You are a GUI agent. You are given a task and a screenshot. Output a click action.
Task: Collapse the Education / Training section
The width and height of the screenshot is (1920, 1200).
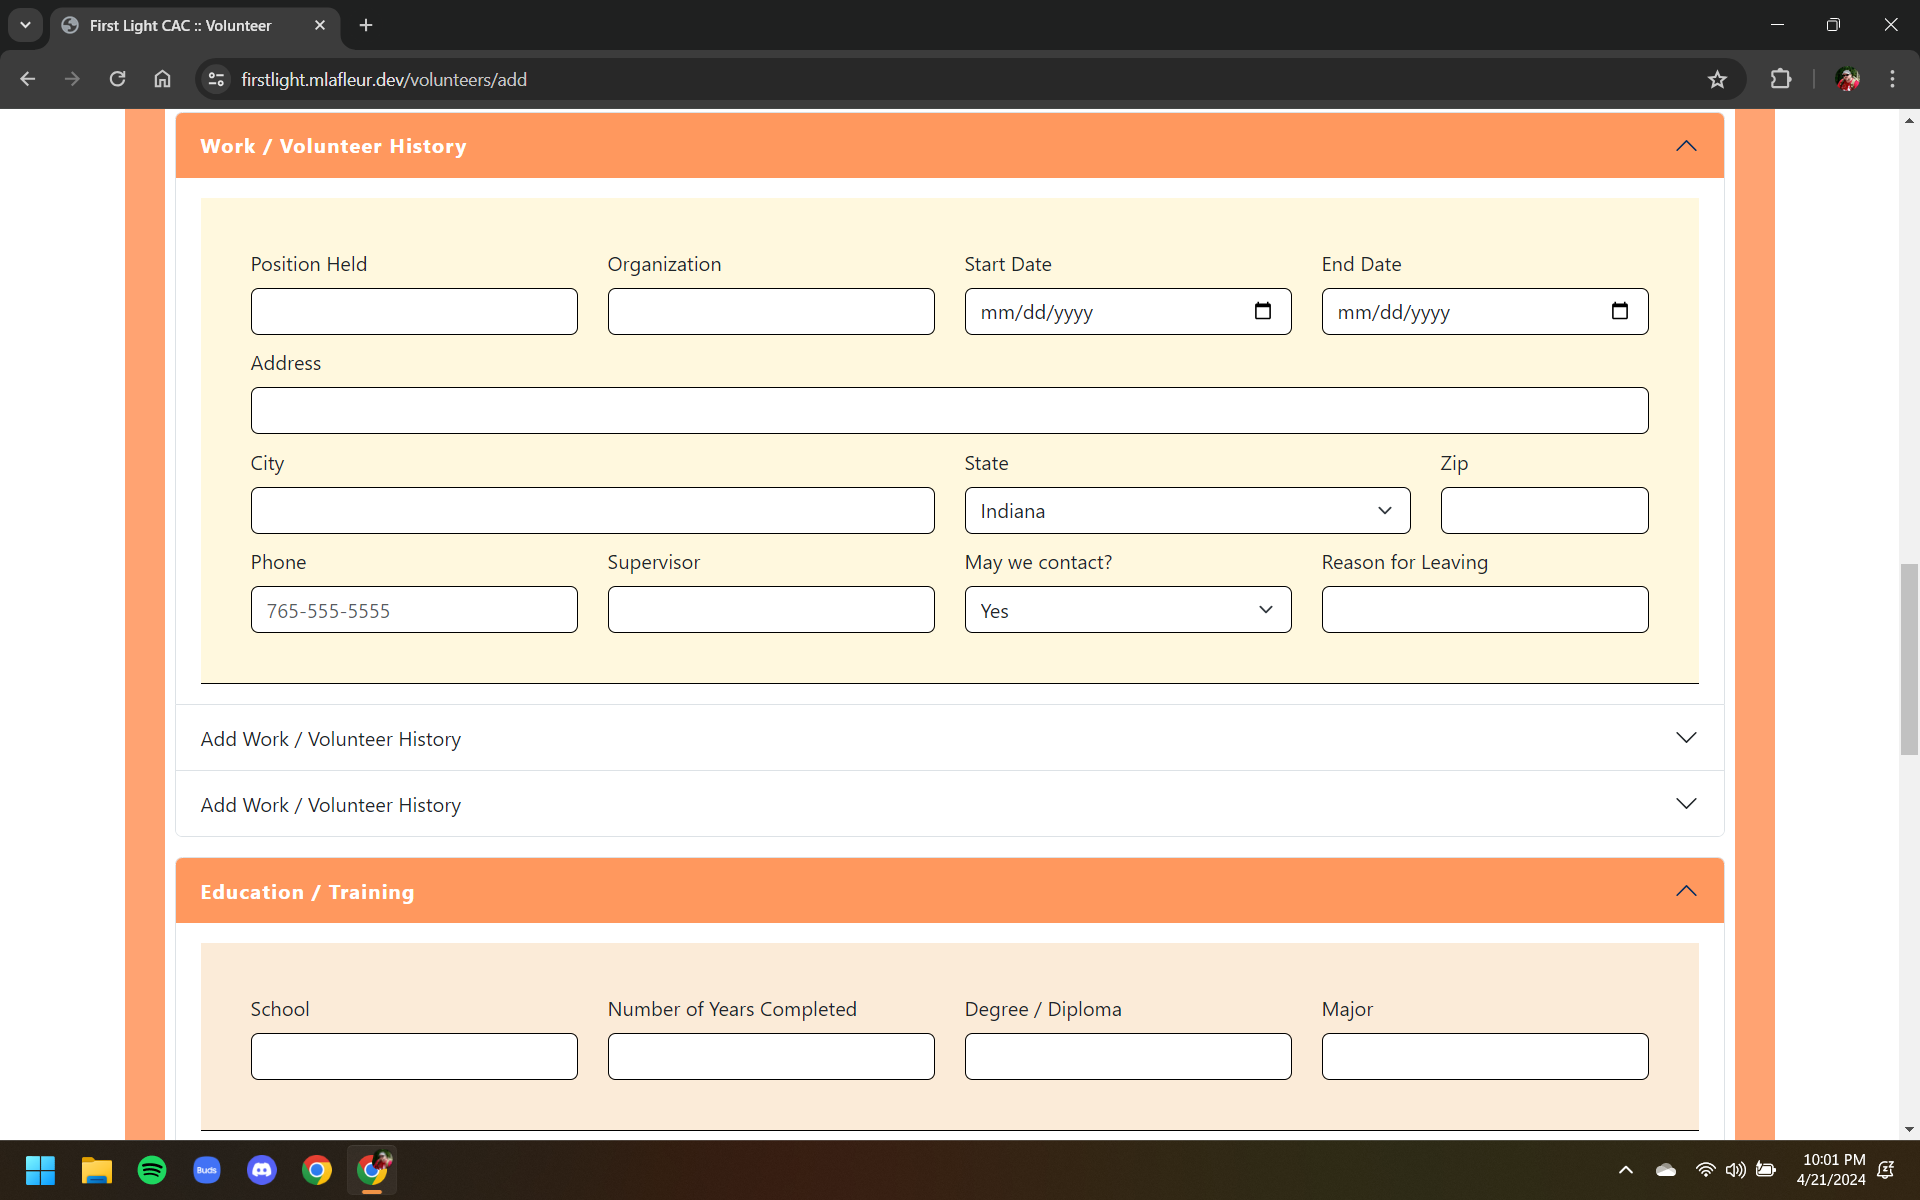[x=1686, y=891]
